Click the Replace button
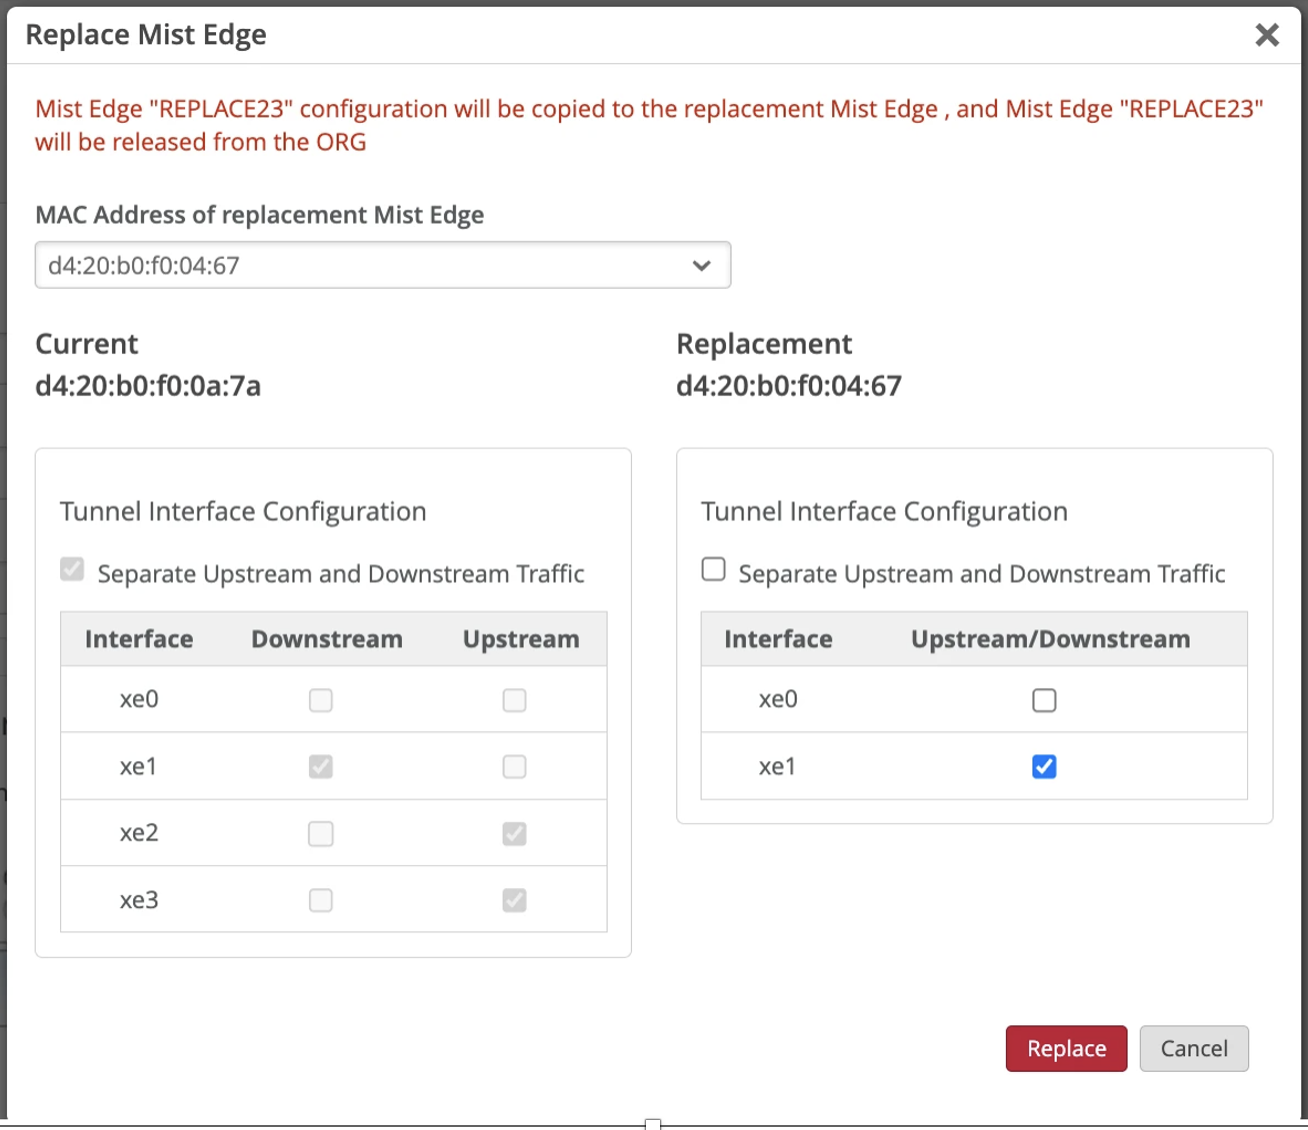The height and width of the screenshot is (1130, 1308). pyautogui.click(x=1066, y=1048)
